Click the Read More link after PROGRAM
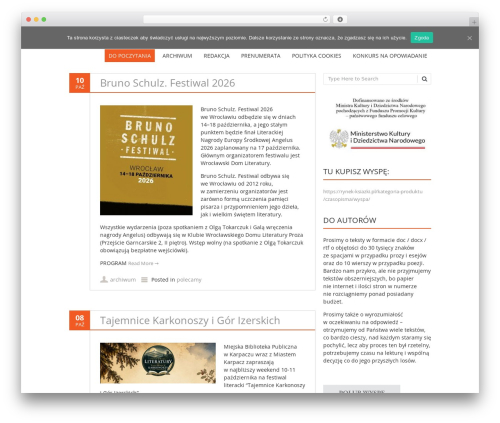This screenshot has width=500, height=423. (x=143, y=263)
